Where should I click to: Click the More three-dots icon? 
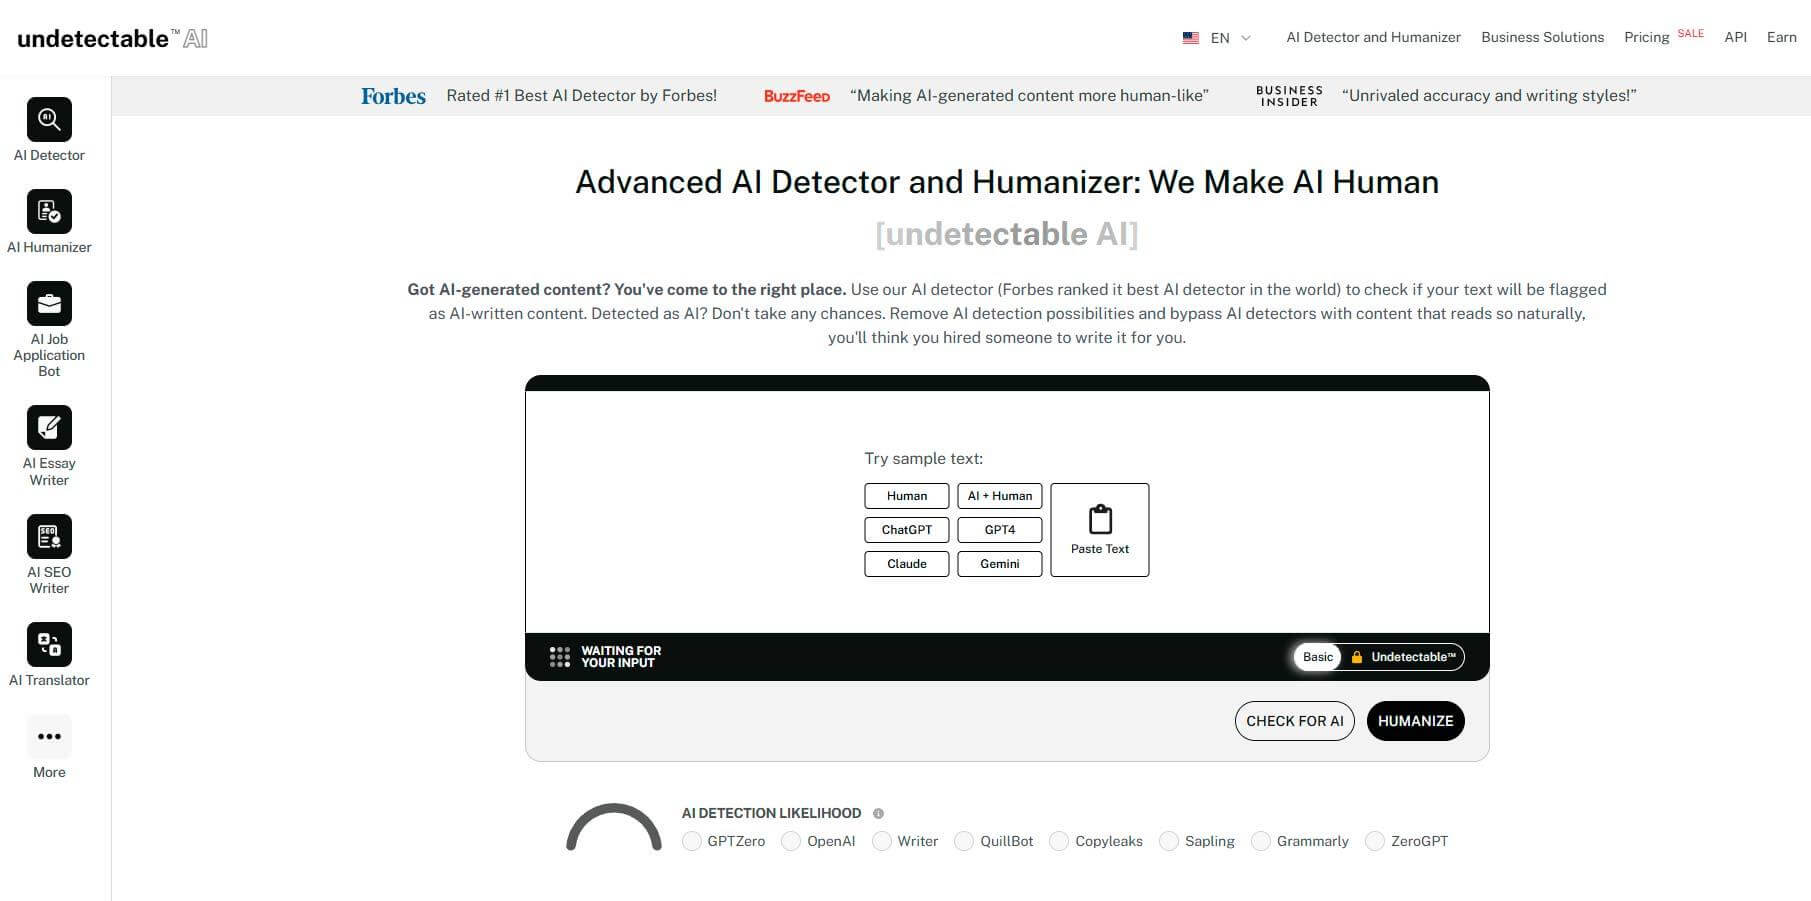coord(49,737)
